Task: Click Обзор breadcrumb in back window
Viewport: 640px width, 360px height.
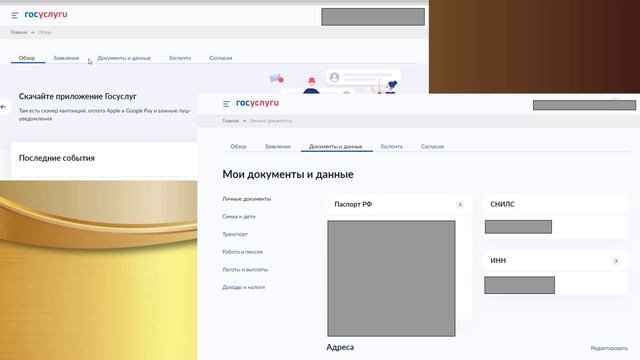Action: (x=44, y=32)
